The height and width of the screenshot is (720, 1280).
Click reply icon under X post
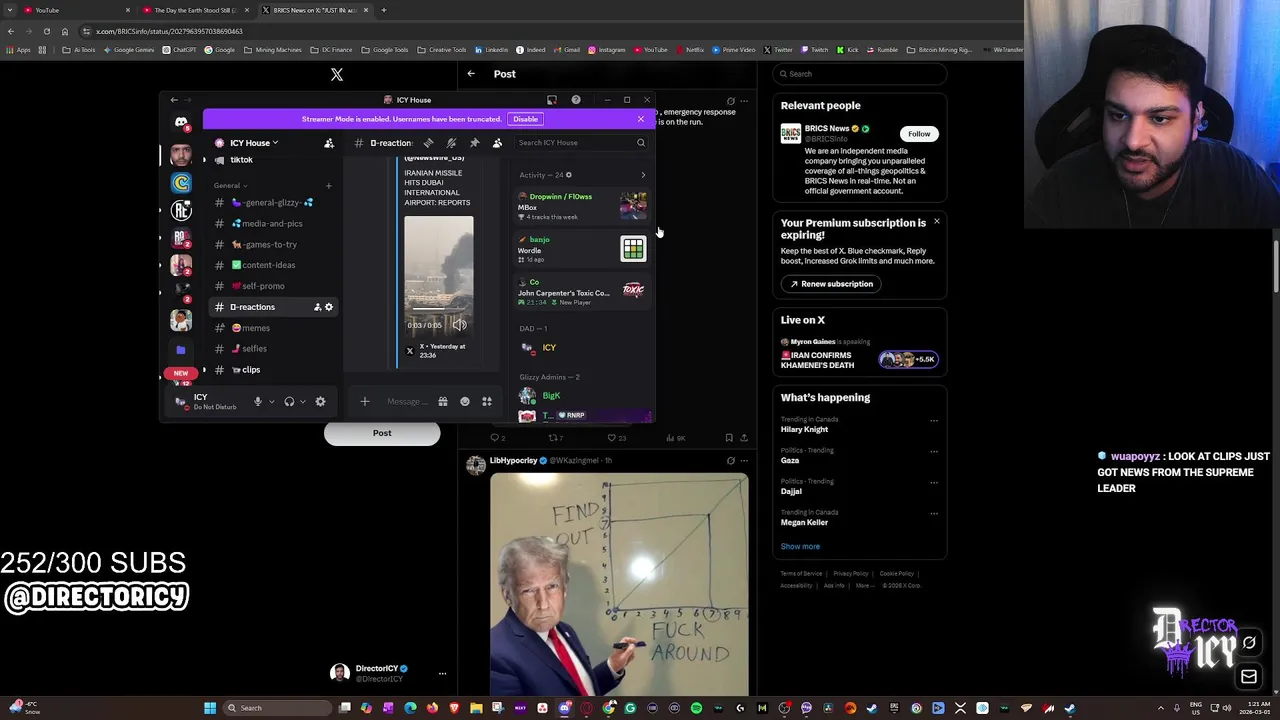[494, 438]
